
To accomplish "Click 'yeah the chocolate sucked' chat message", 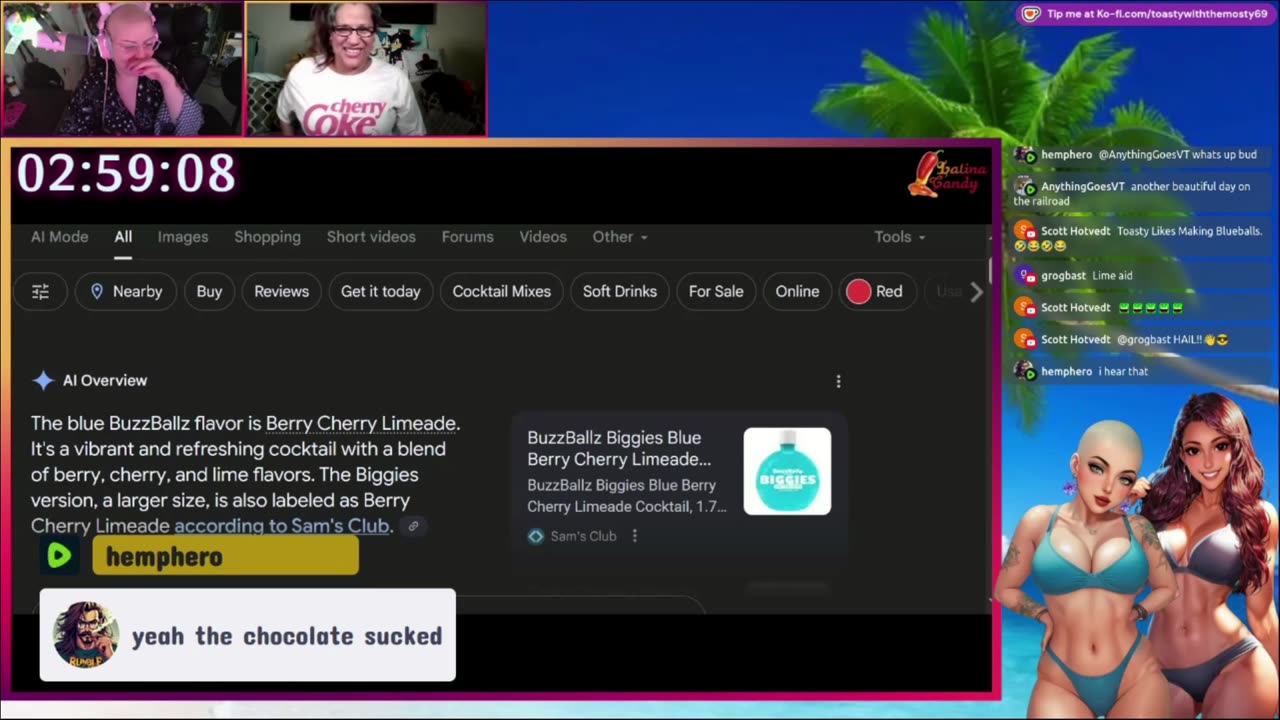I will (x=287, y=636).
